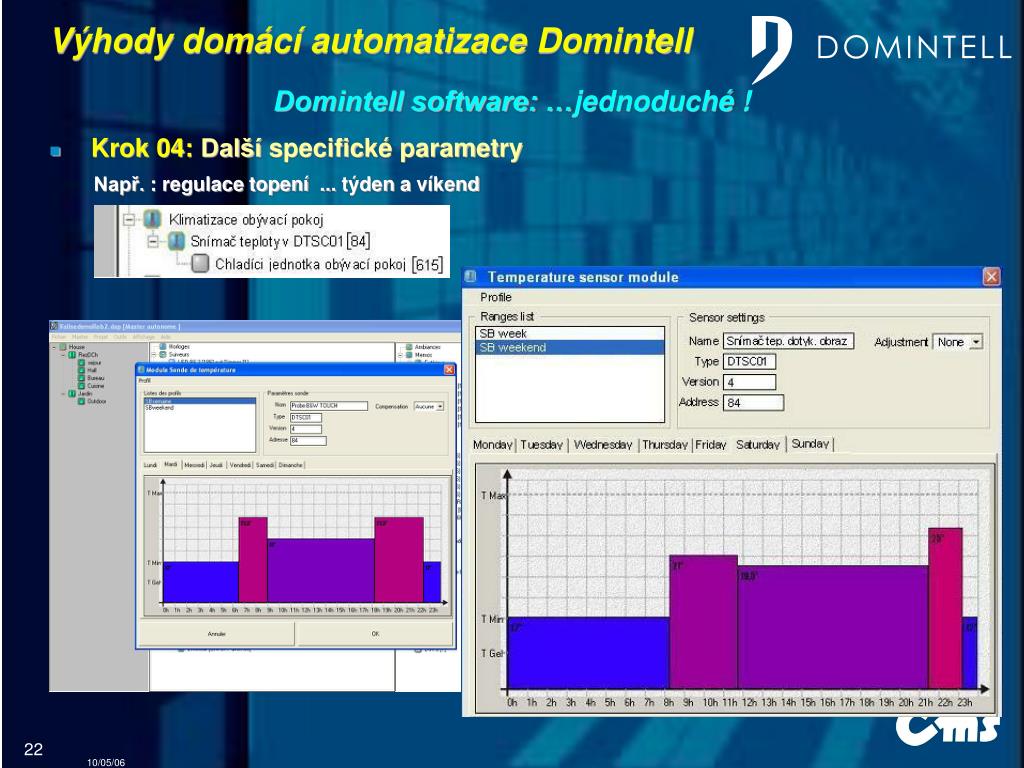The height and width of the screenshot is (768, 1024).
Task: Open the Adjustment None dropdown
Action: (976, 342)
